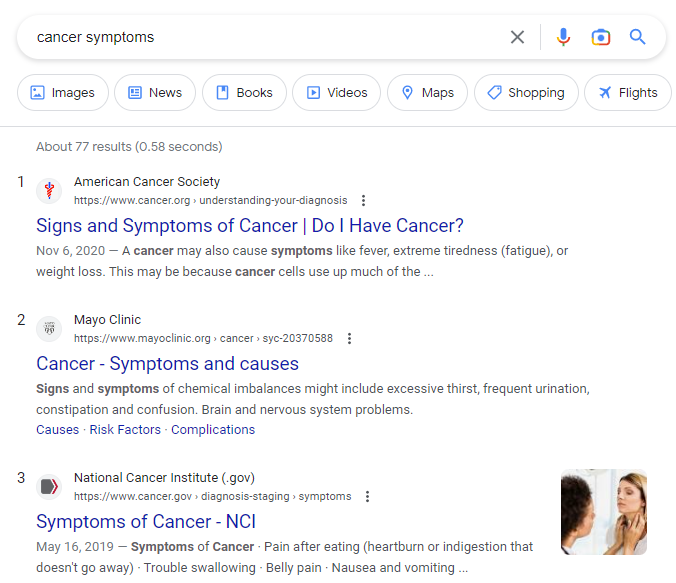Image resolution: width=676 pixels, height=583 pixels.
Task: Open more options for Mayo Clinic result
Action: tap(349, 339)
